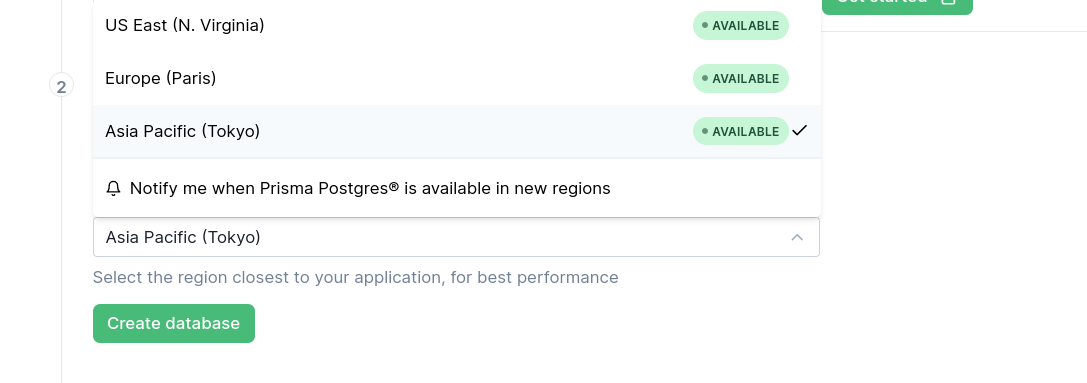Click the bell icon beside Notify me
The image size is (1087, 383).
pyautogui.click(x=114, y=189)
